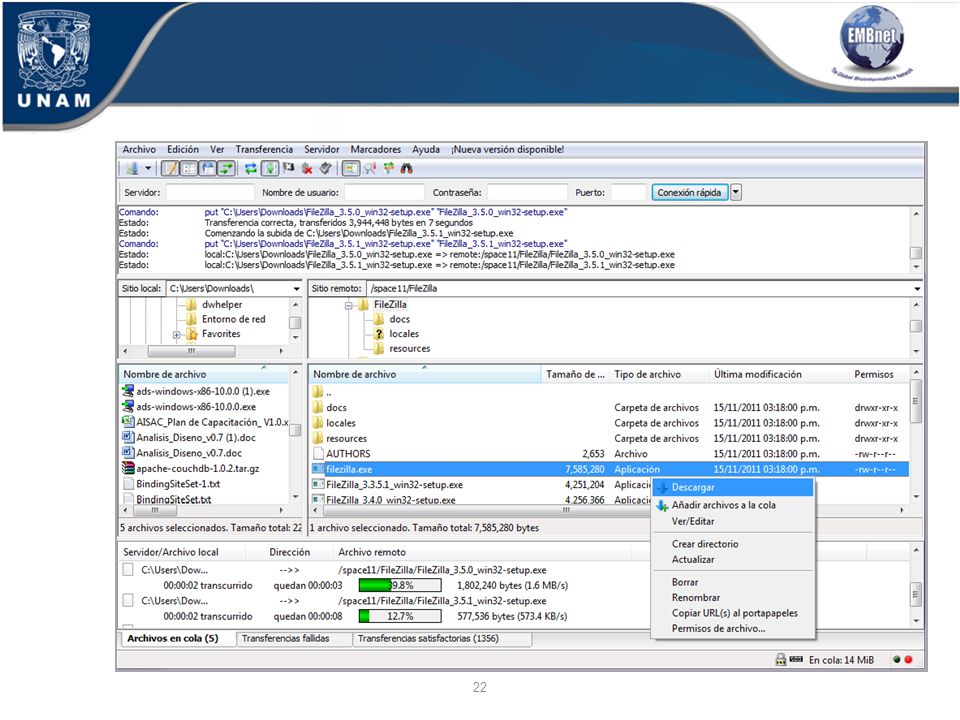The height and width of the screenshot is (720, 960).
Task: Open the Conexión rápida history dropdown
Action: 736,192
